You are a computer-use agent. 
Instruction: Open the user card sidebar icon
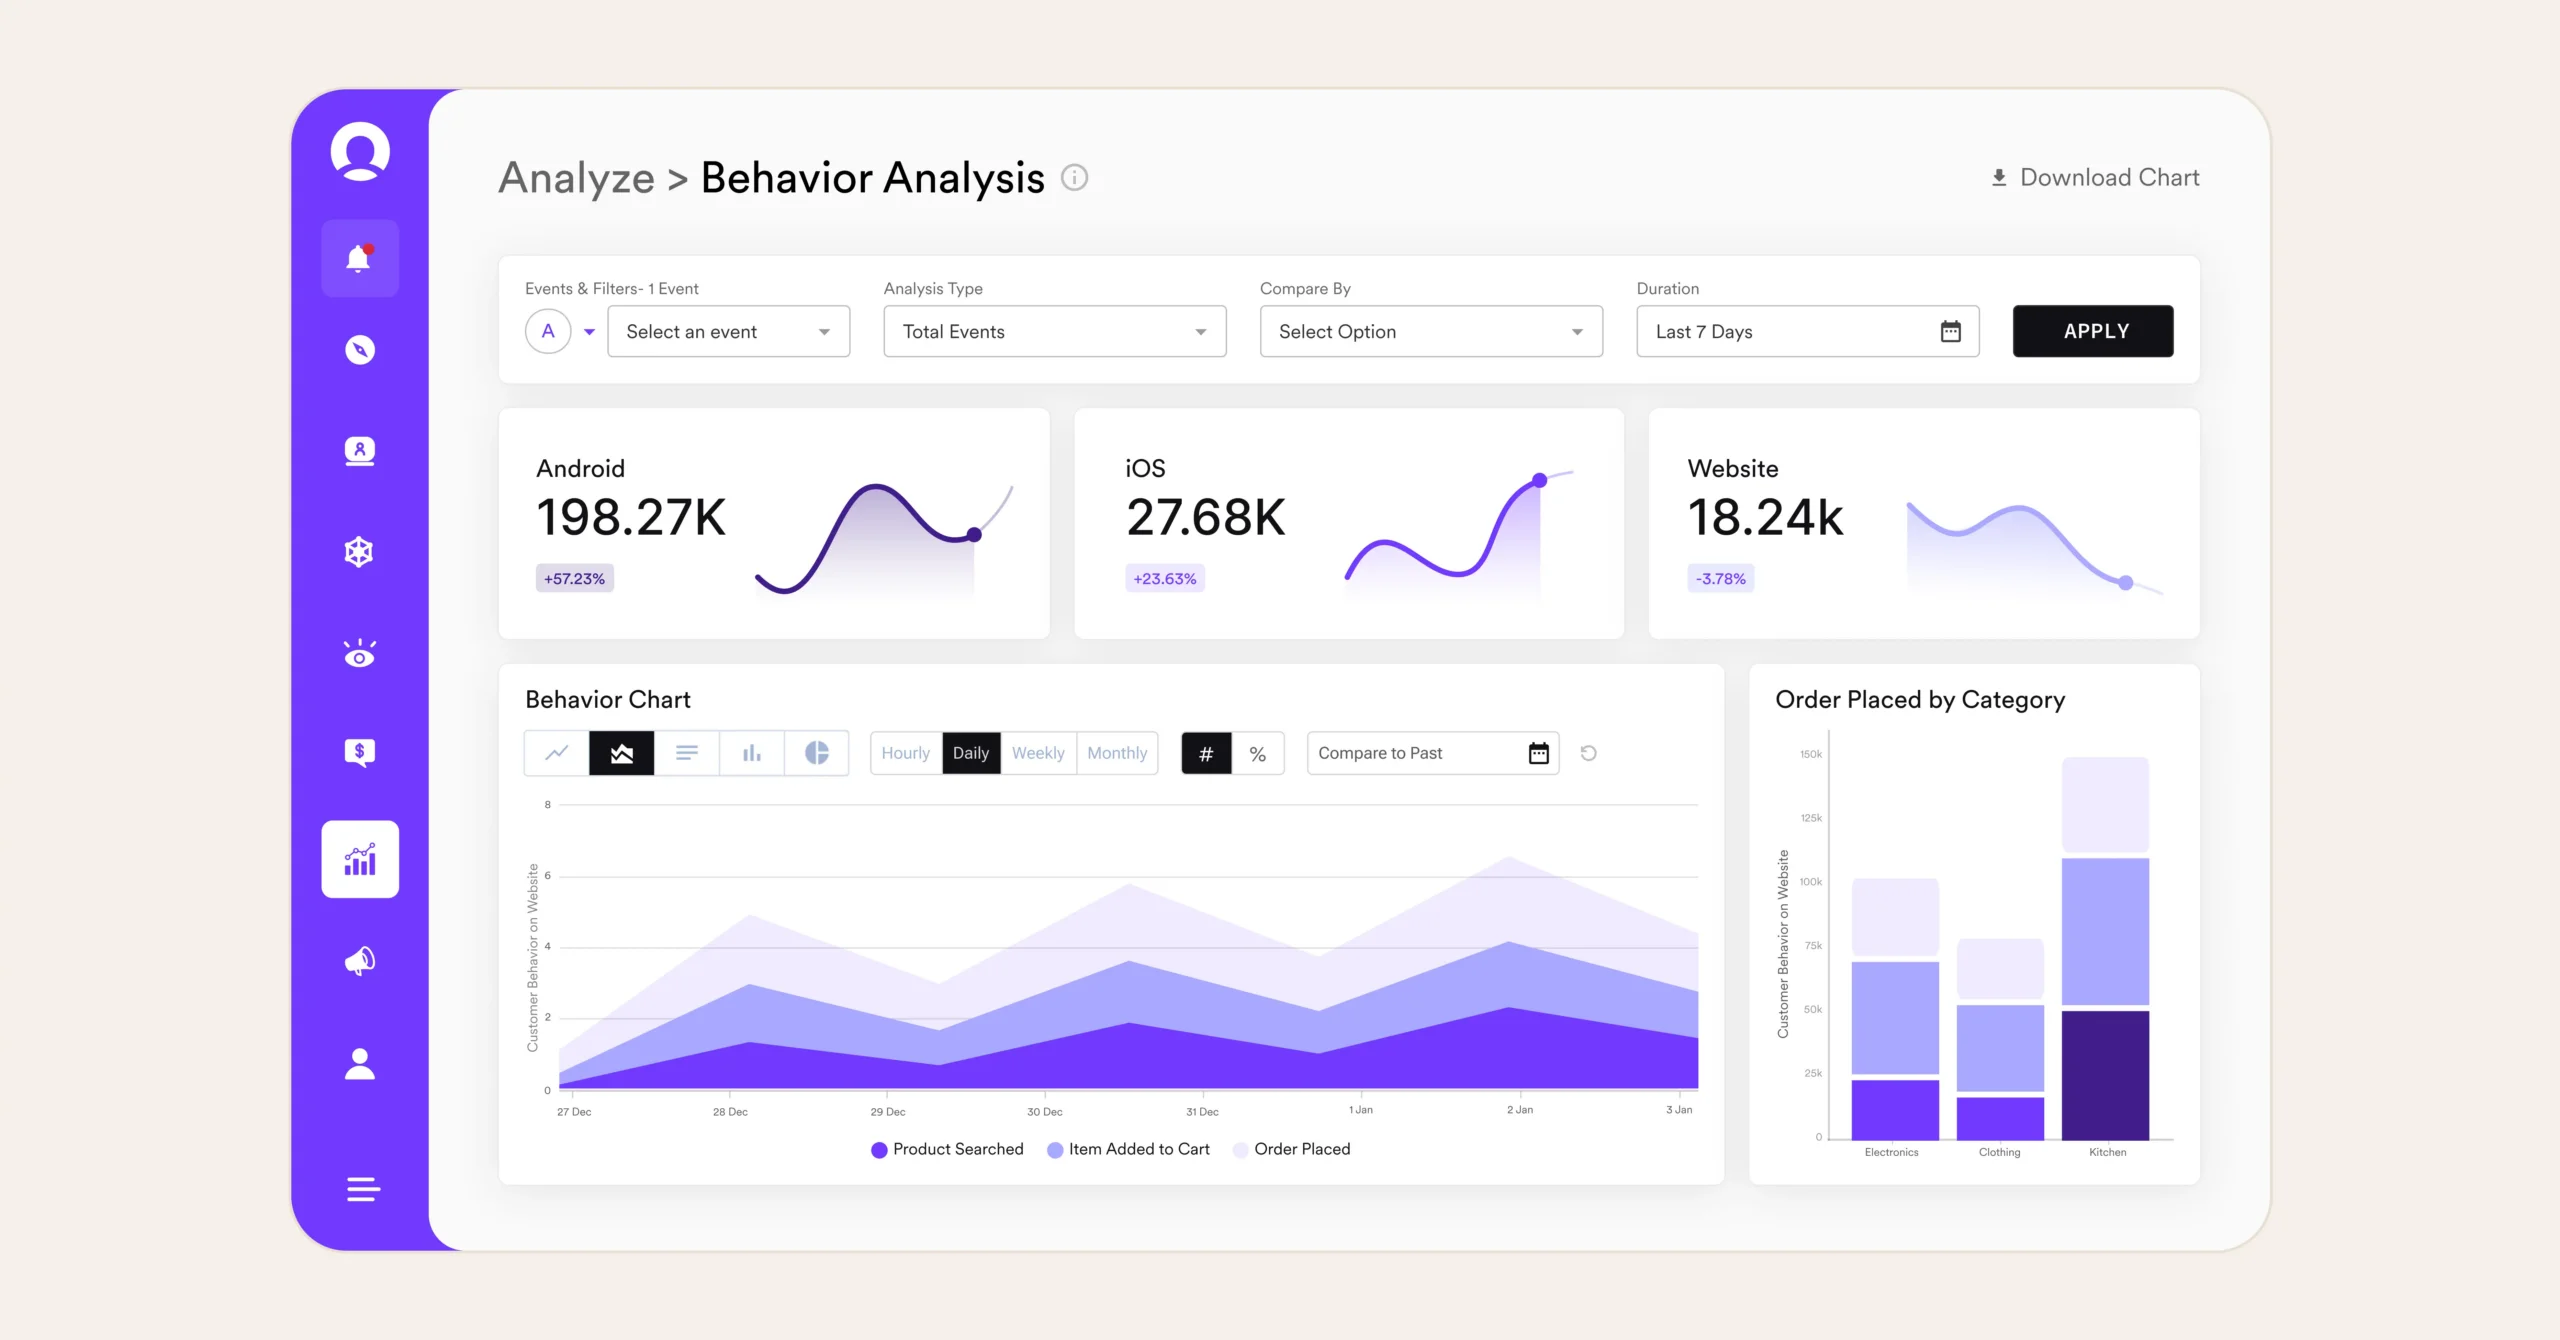[x=360, y=451]
